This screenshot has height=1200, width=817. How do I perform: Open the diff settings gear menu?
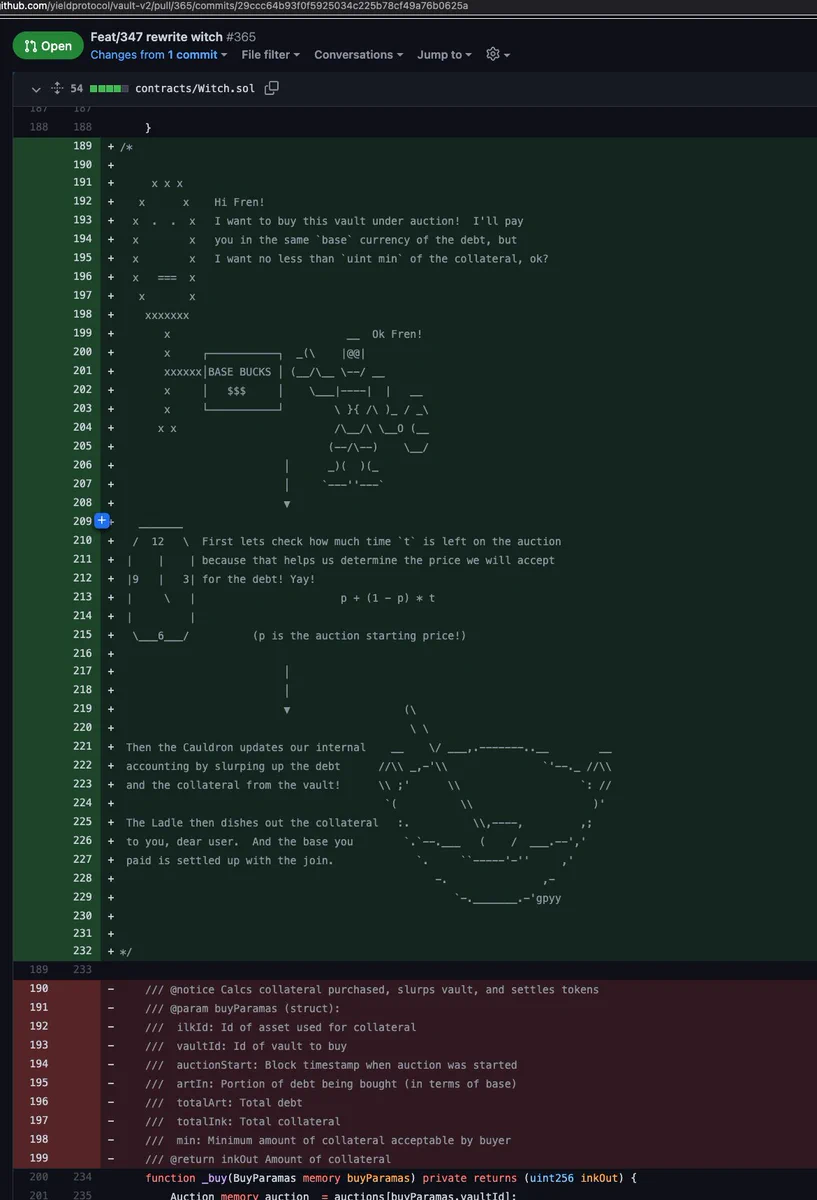click(498, 55)
